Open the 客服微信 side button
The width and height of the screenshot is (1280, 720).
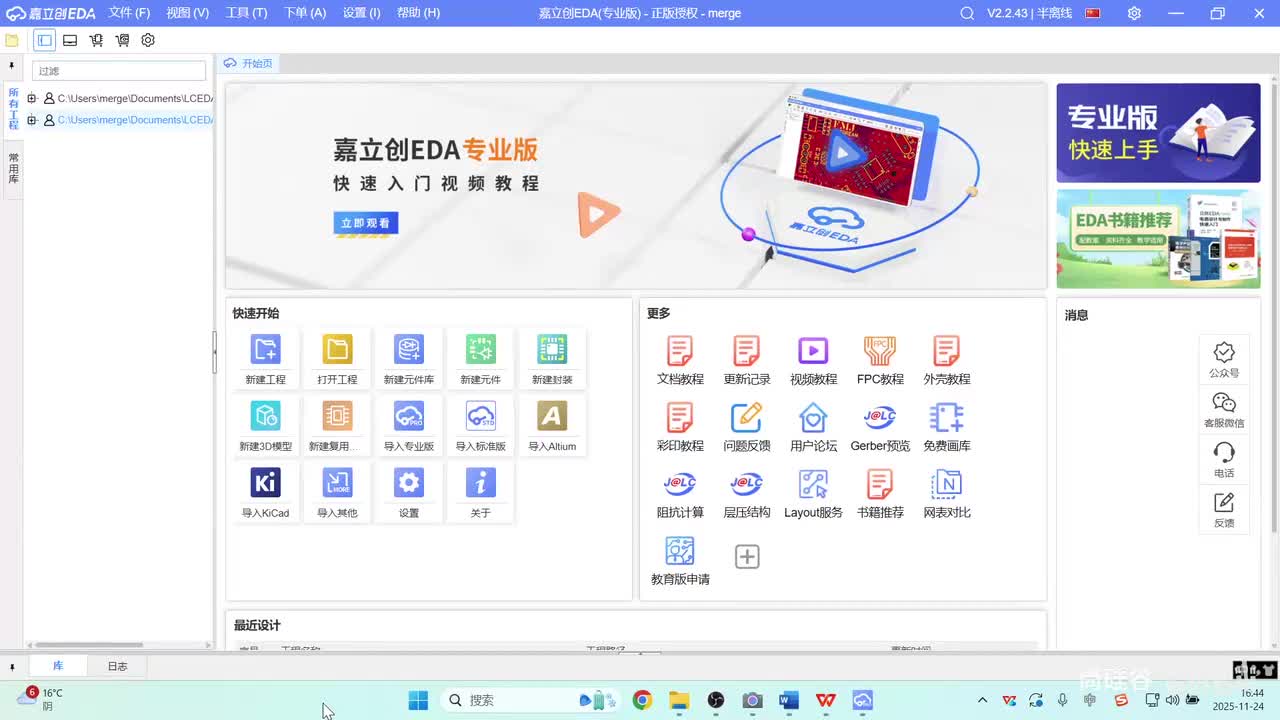click(1224, 409)
